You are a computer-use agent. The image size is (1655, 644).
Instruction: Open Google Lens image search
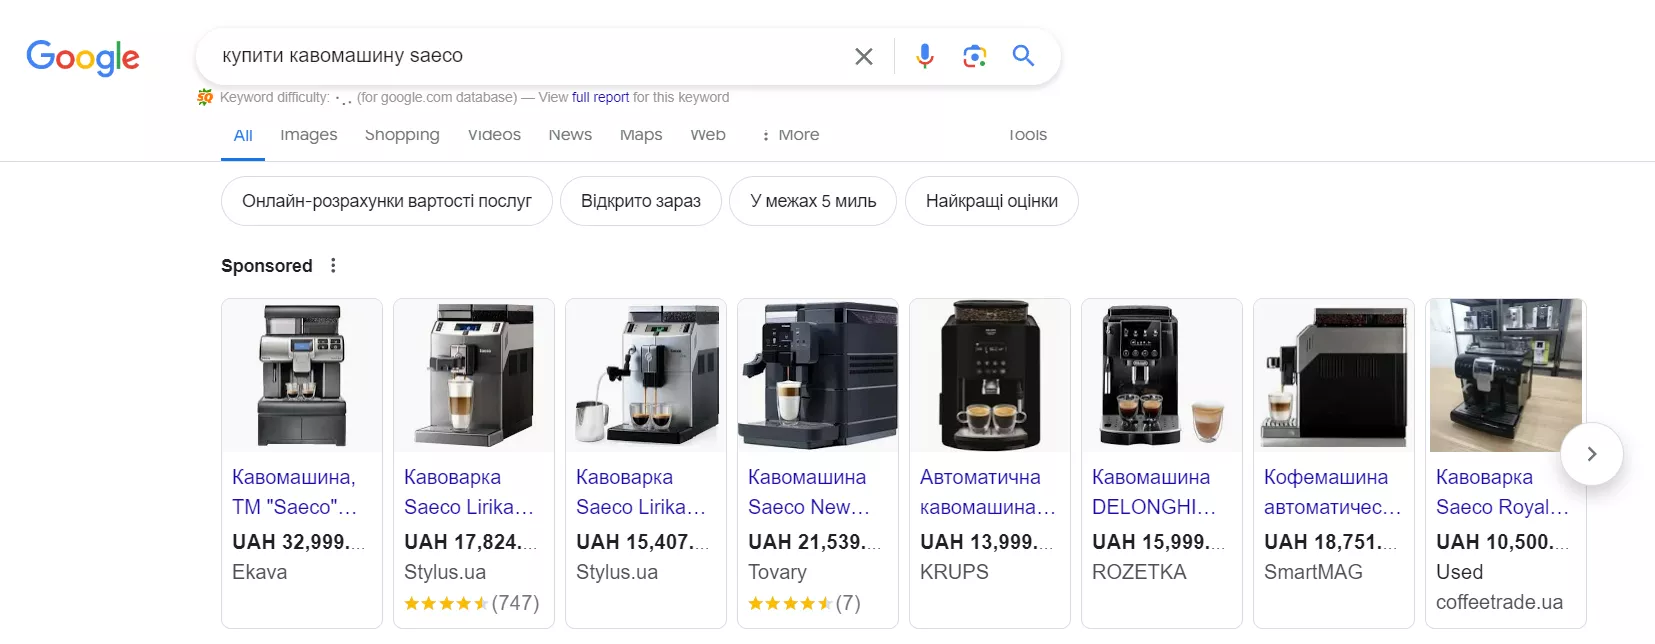tap(975, 56)
